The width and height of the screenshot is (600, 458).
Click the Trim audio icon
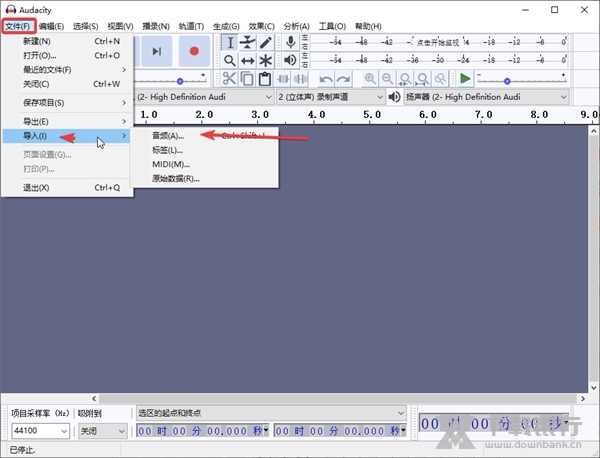[x=283, y=79]
